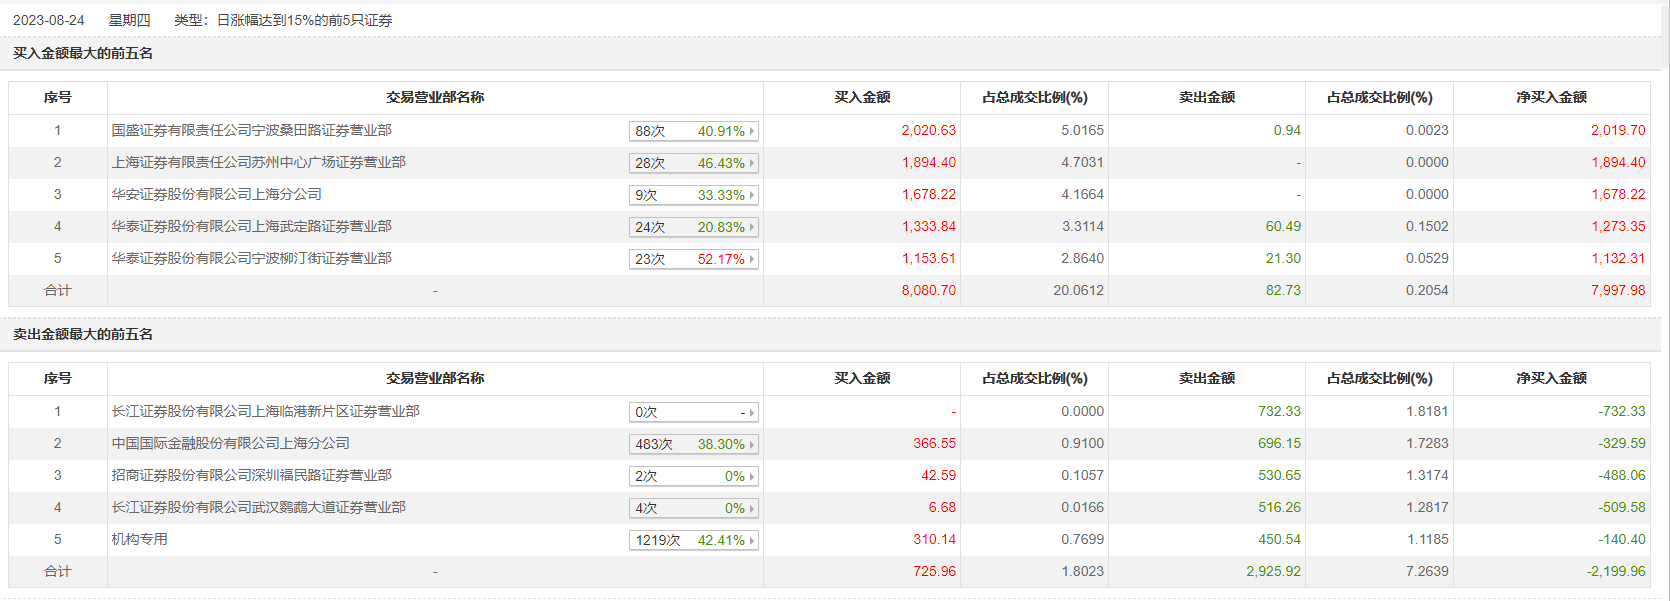
Task: Open 招商证券深圳福民路证券营业部 link
Action: tap(251, 475)
